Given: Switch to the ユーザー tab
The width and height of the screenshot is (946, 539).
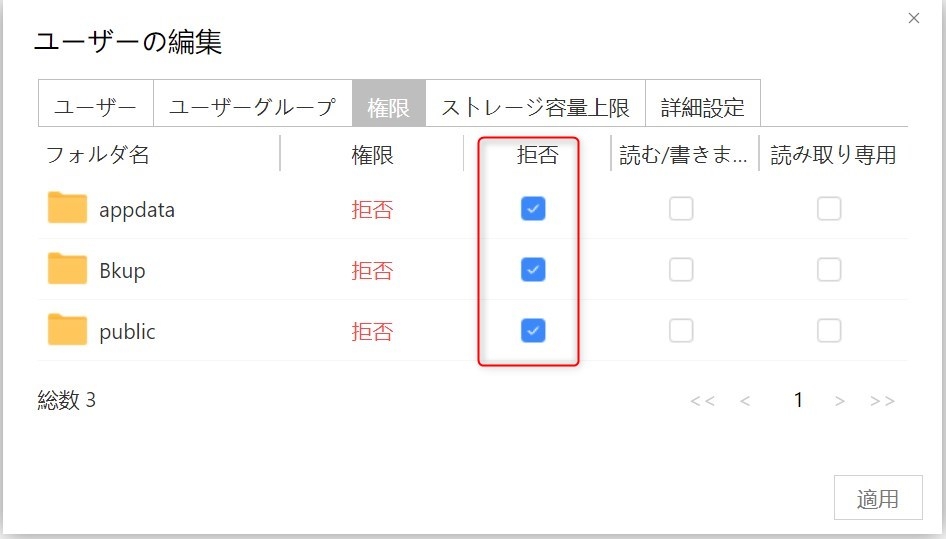Looking at the screenshot, I should click(x=96, y=107).
